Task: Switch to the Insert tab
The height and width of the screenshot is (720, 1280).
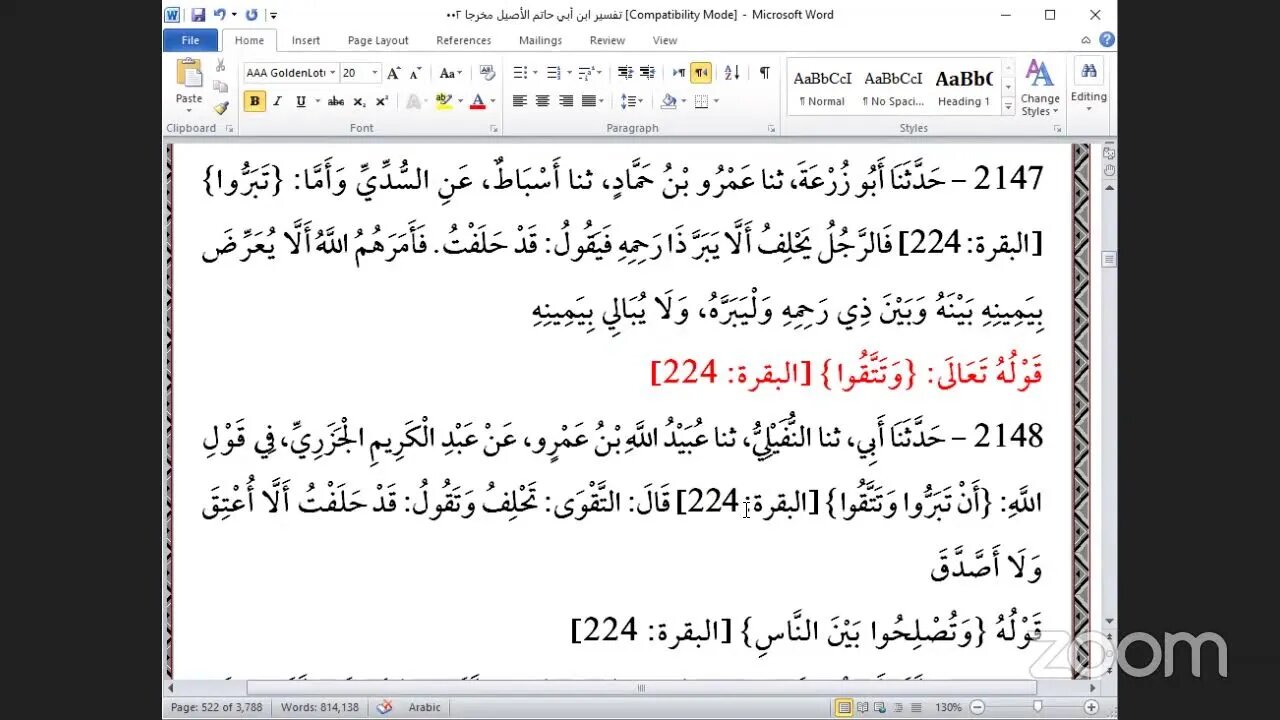Action: [306, 40]
